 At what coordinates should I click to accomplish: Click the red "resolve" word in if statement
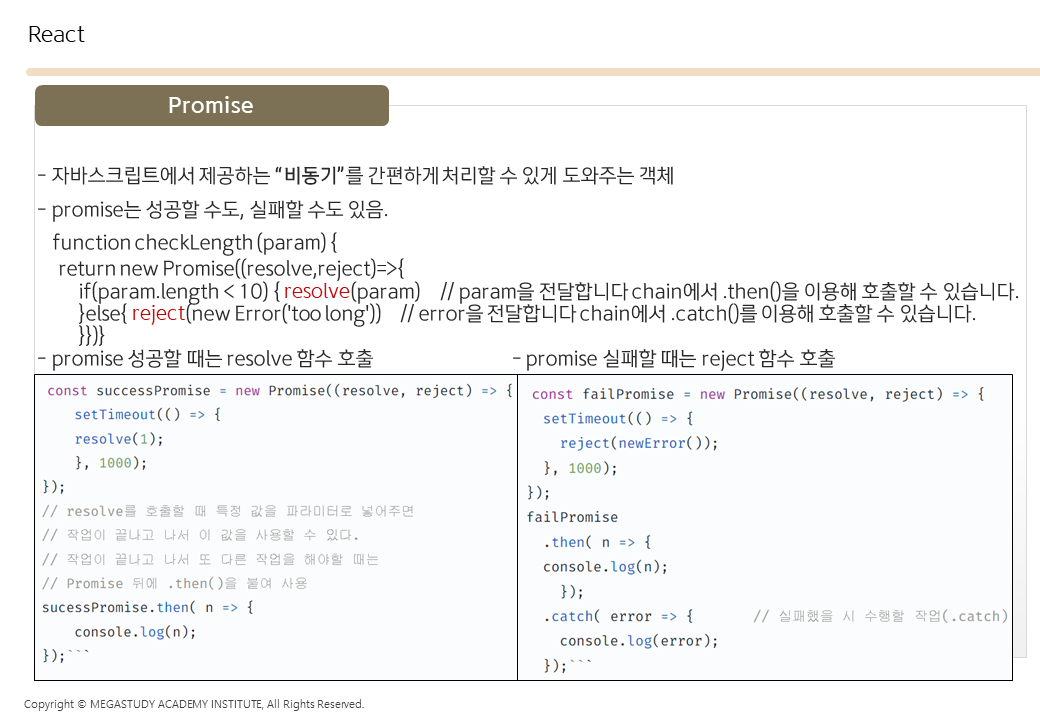click(x=316, y=291)
